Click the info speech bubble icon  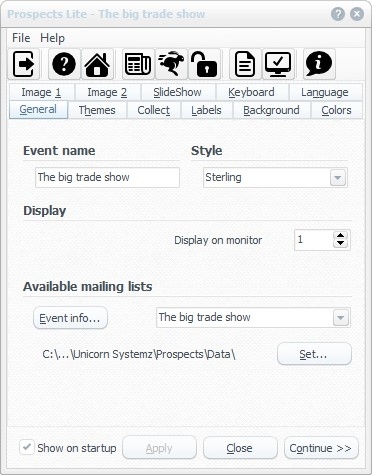(319, 64)
